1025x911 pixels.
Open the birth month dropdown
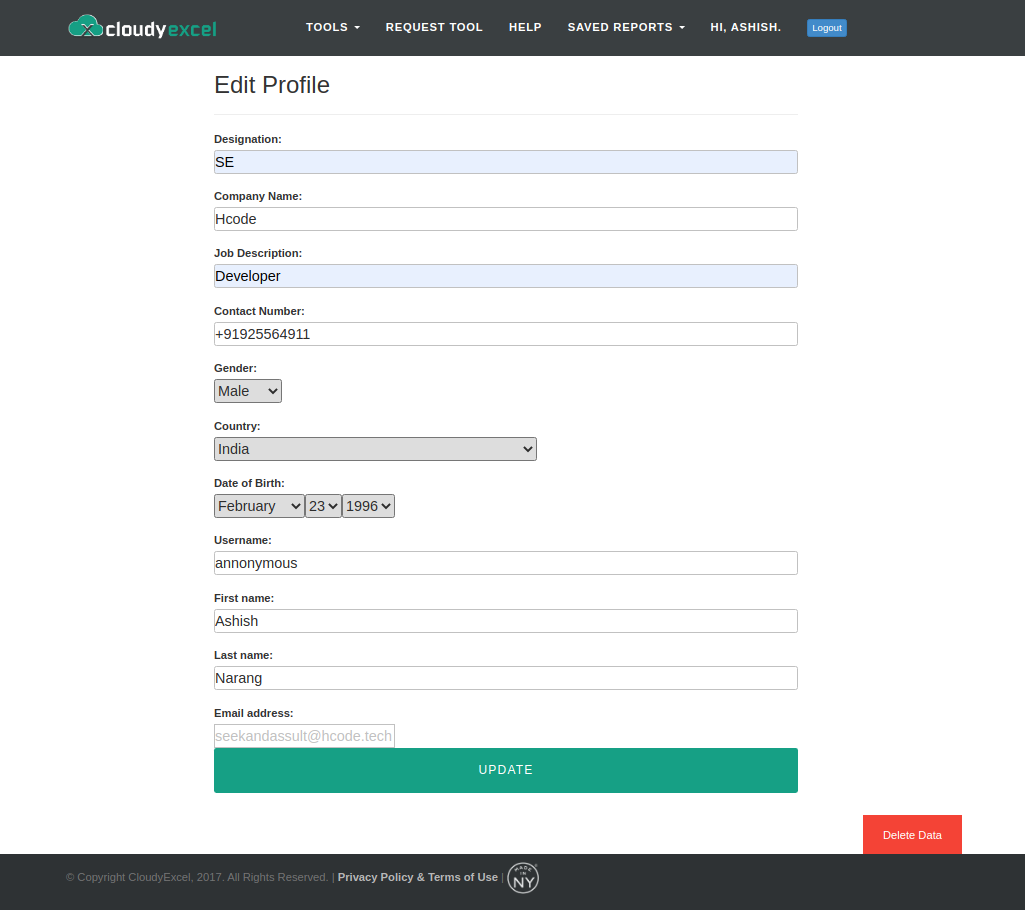pyautogui.click(x=259, y=506)
